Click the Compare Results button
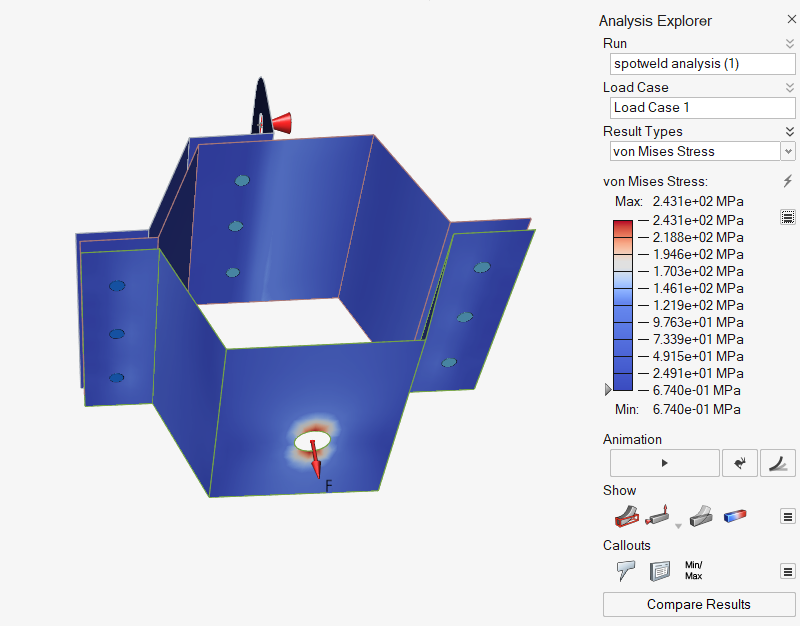Screen dimensions: 800x626 699,604
